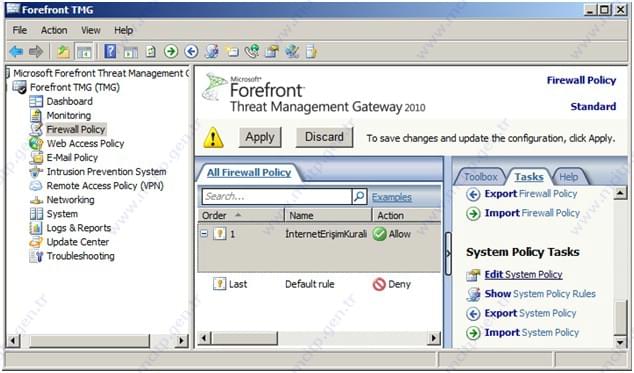Click the Apply button

point(260,137)
